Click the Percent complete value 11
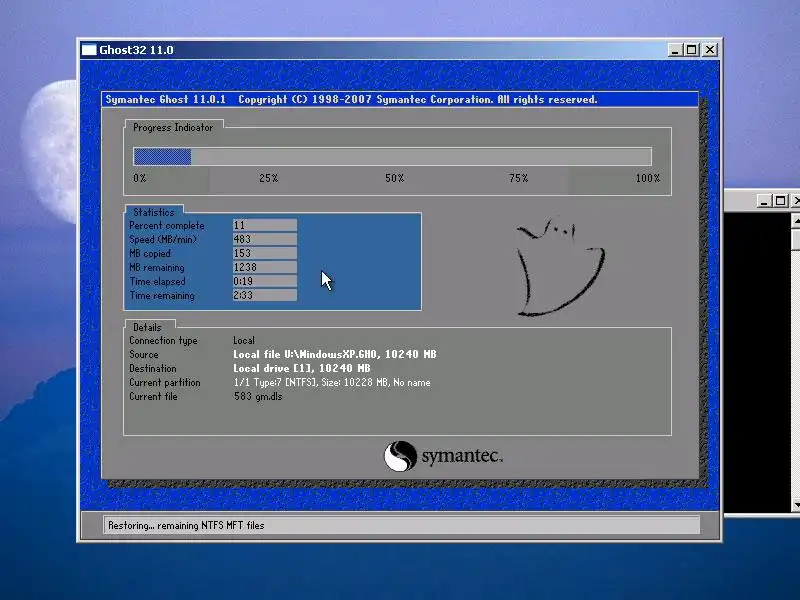The height and width of the screenshot is (600, 800). click(x=265, y=225)
